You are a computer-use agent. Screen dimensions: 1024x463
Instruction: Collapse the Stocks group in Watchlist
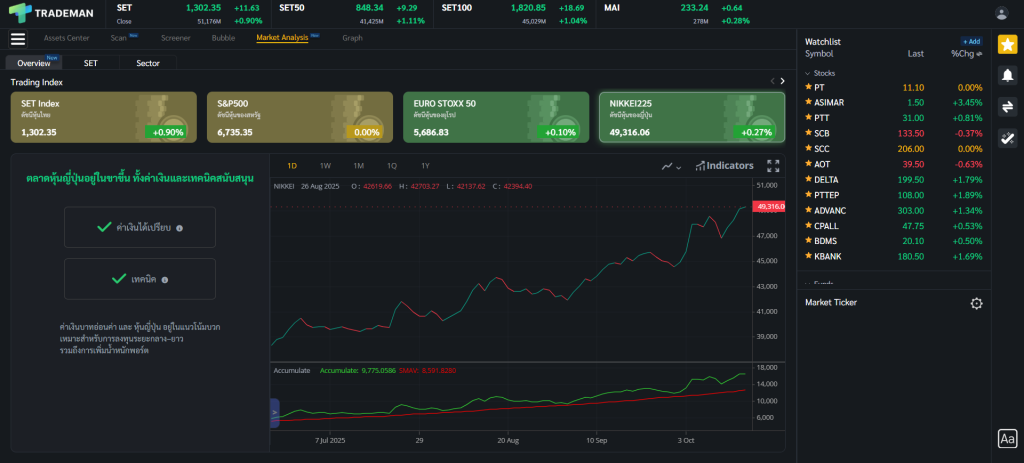(808, 73)
